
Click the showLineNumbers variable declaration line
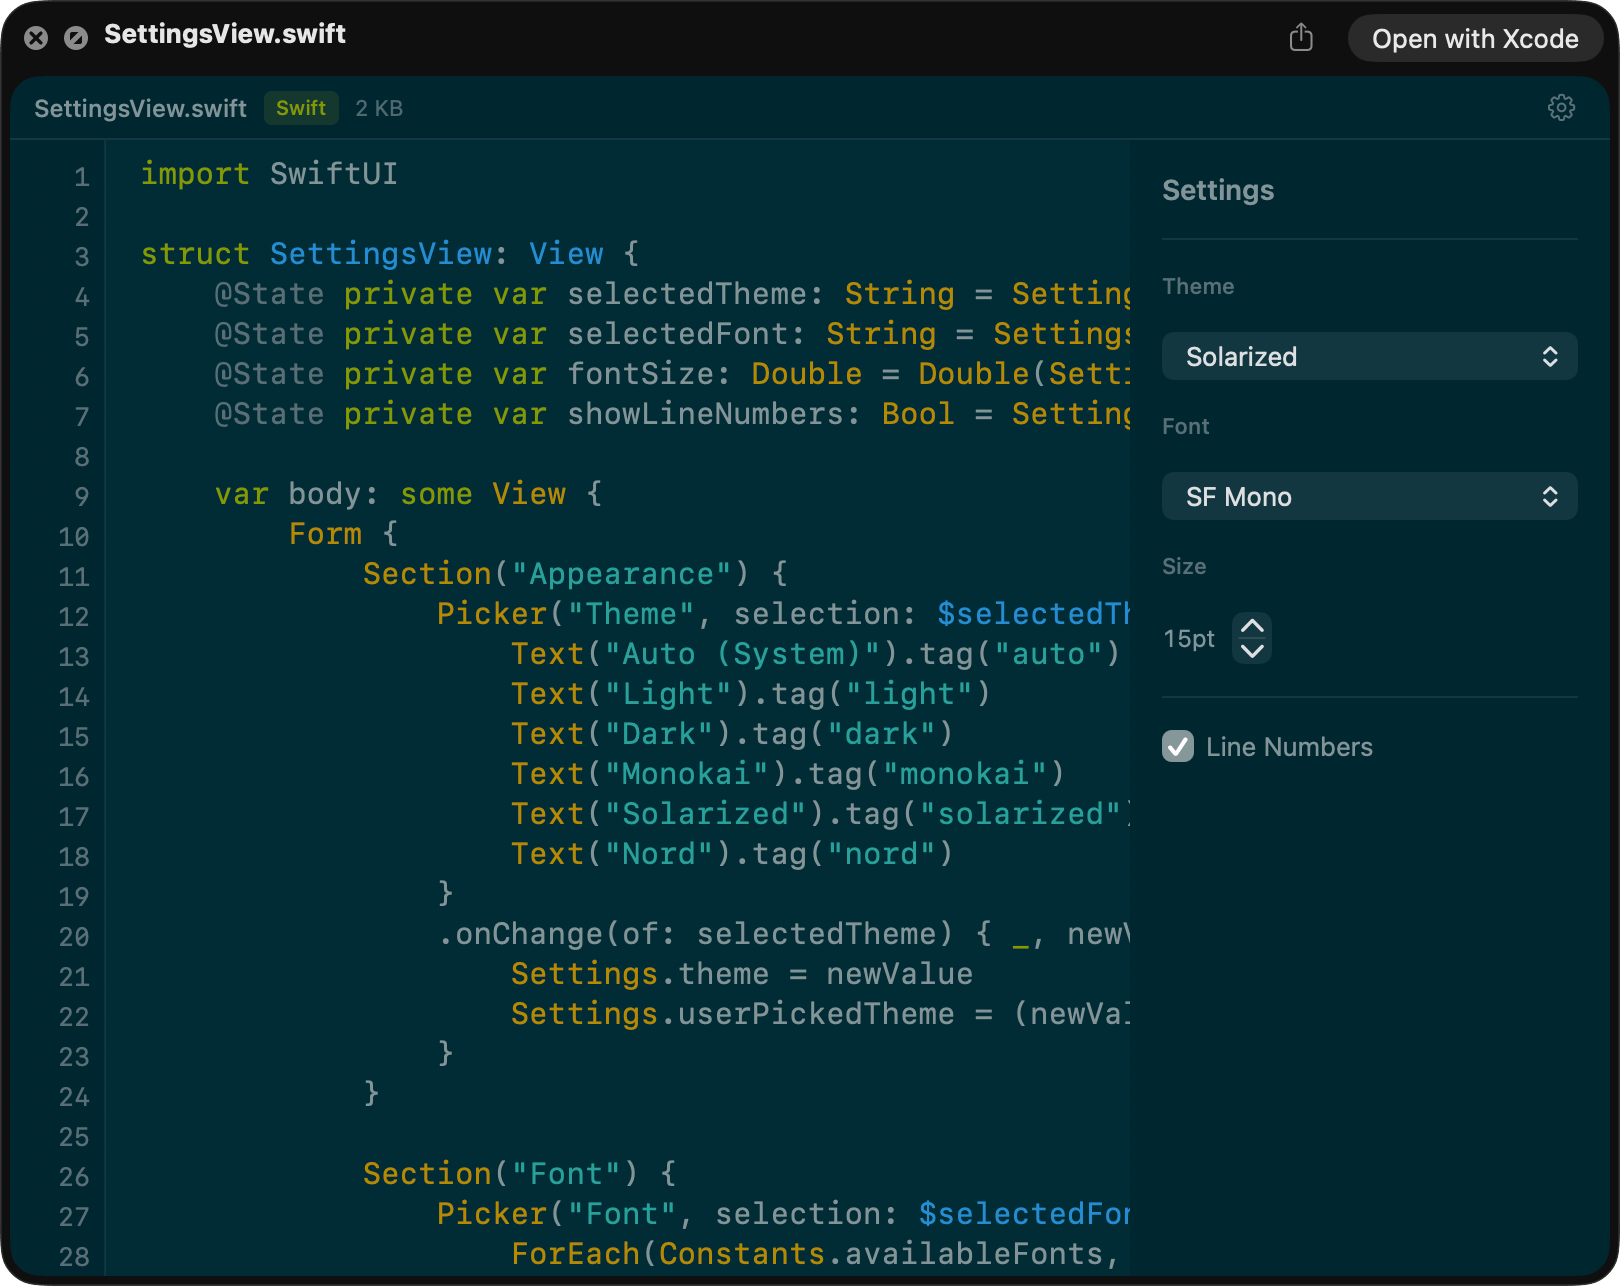672,414
